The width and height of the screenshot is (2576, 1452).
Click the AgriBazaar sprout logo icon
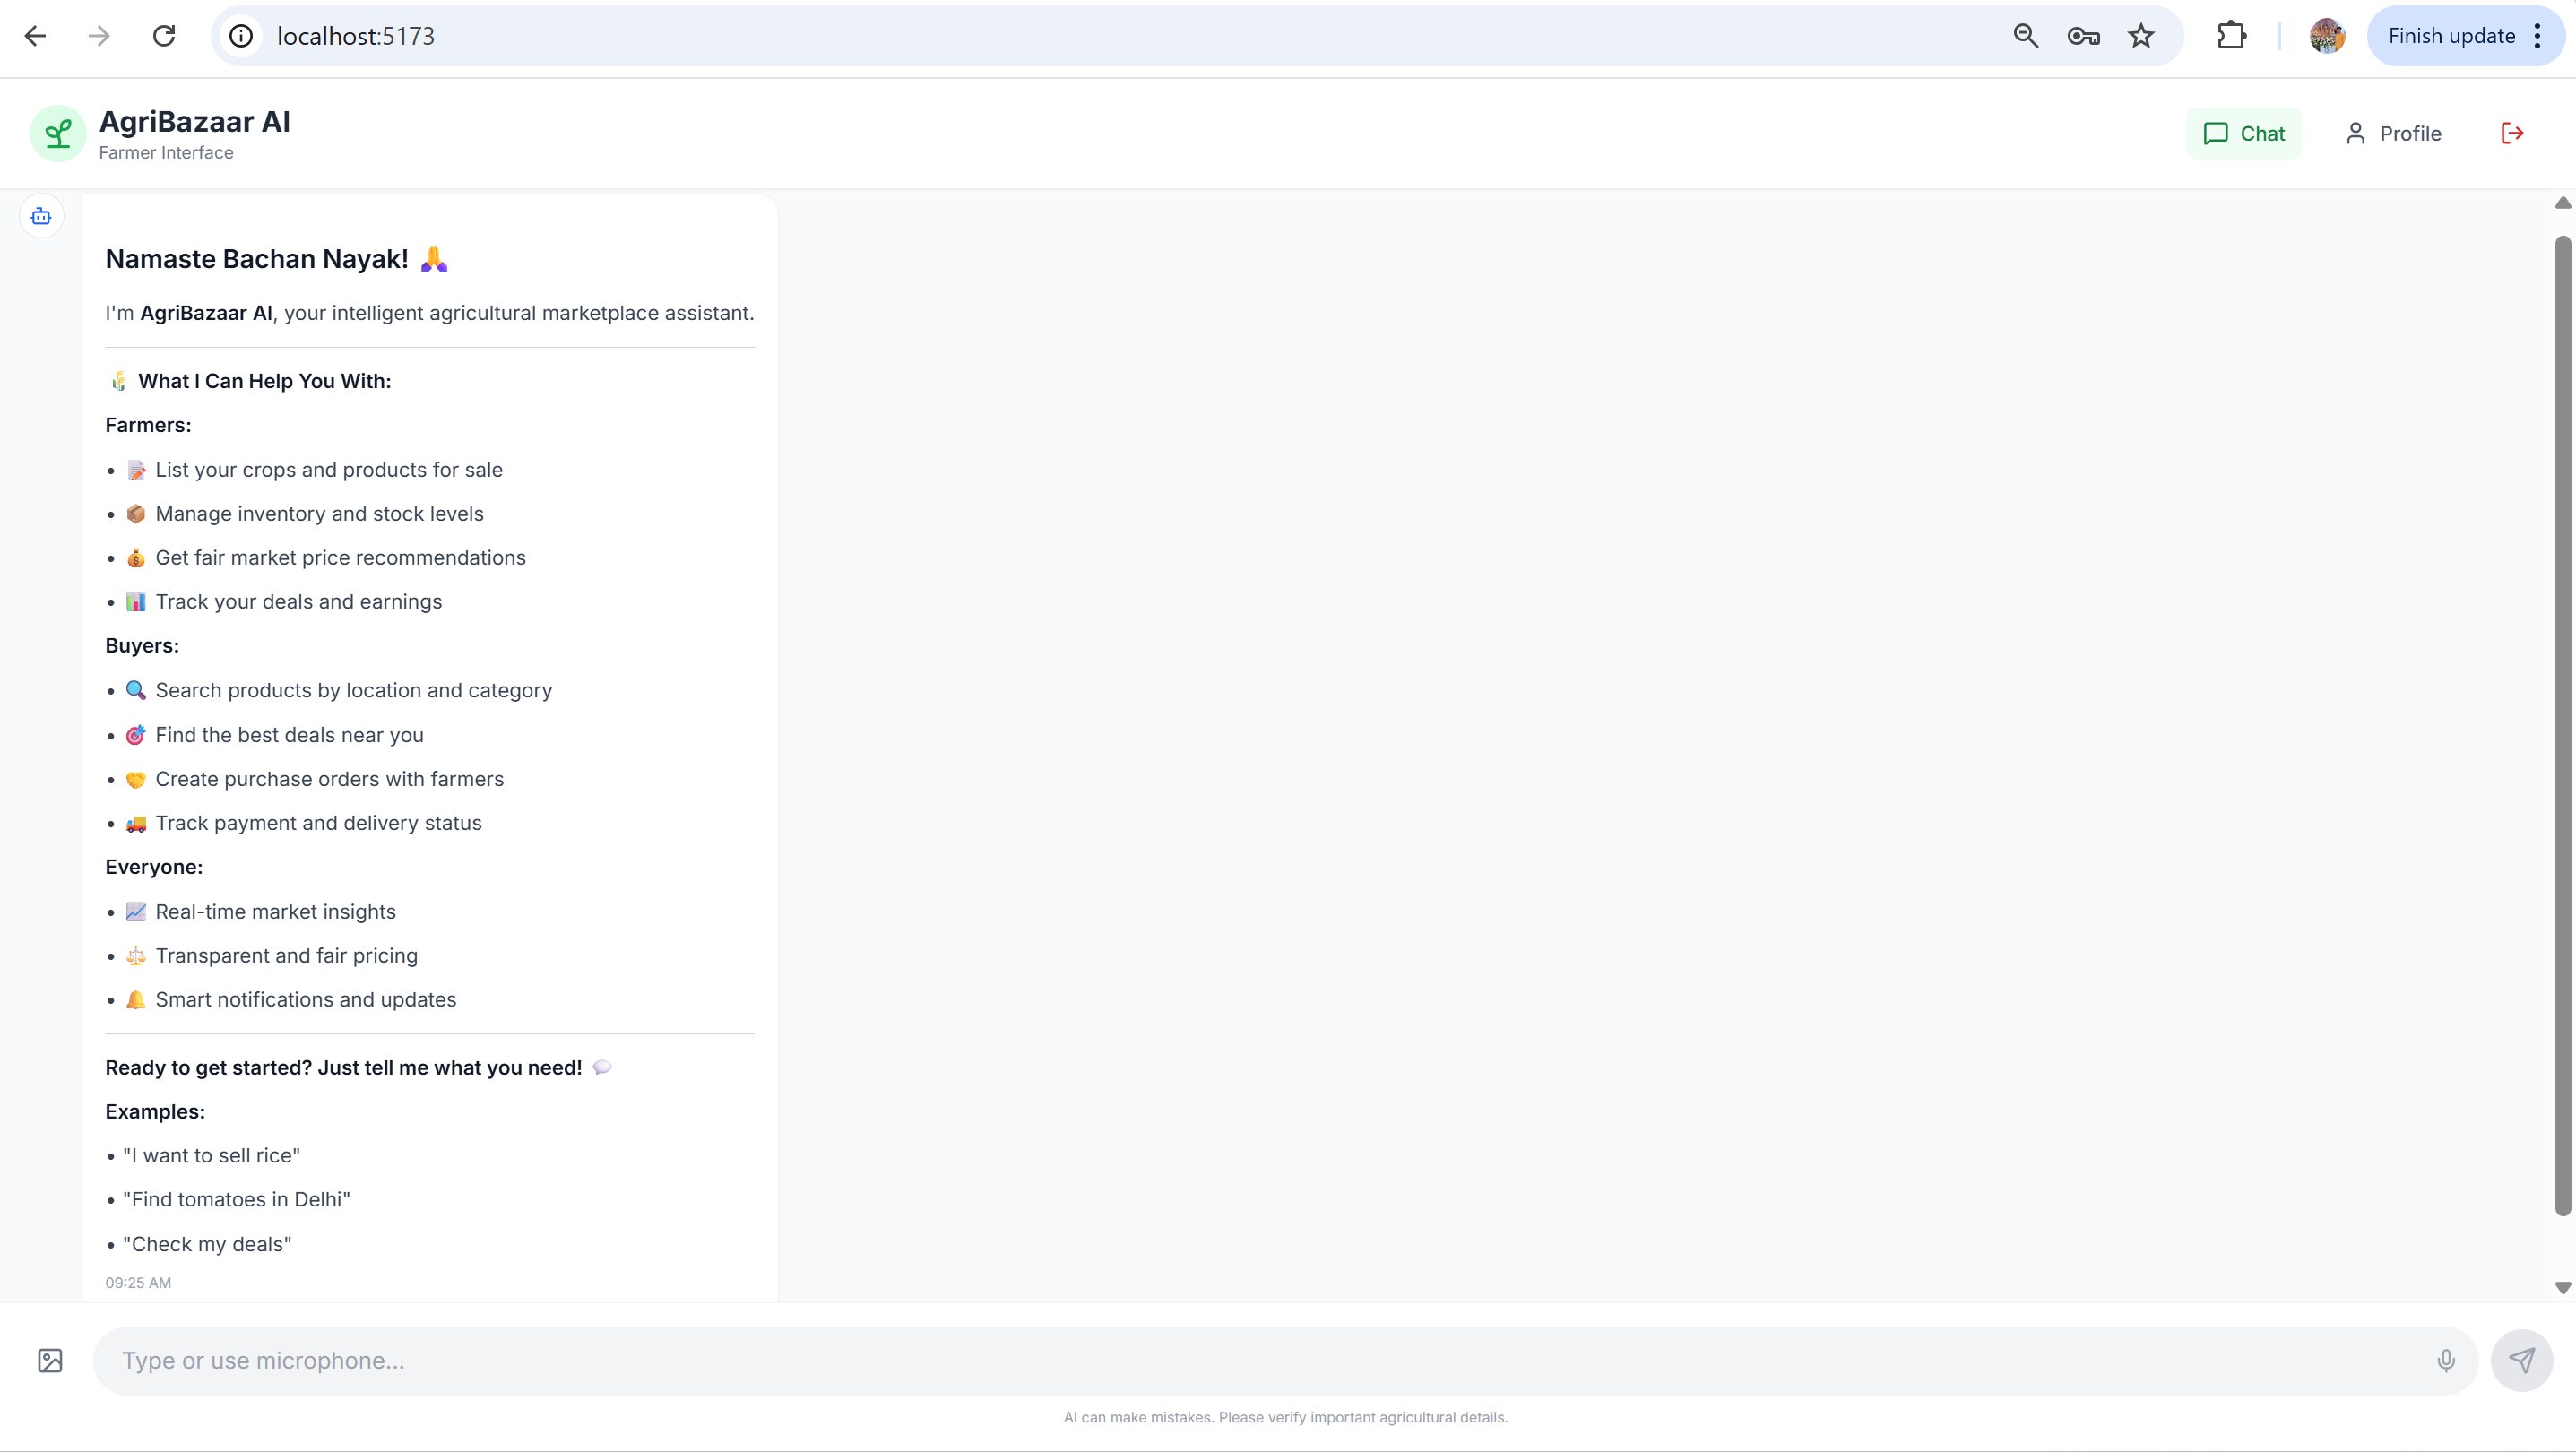tap(58, 133)
